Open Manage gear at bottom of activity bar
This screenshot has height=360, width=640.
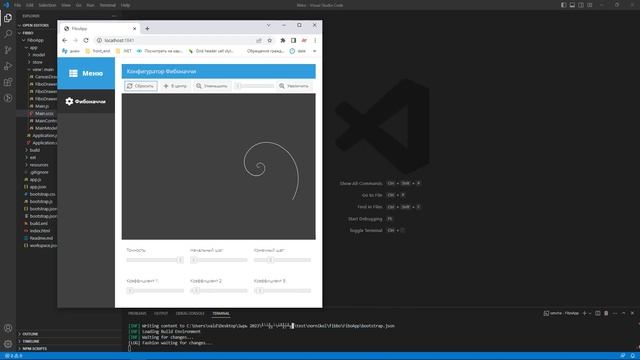(x=8, y=344)
